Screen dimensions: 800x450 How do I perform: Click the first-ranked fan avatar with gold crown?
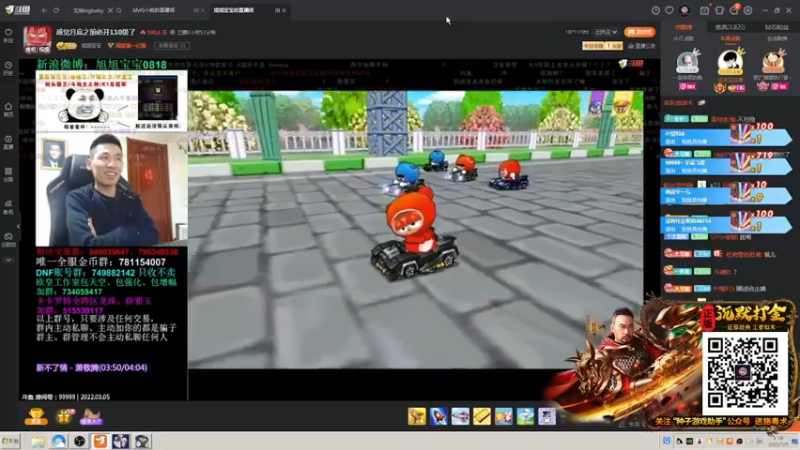(730, 64)
